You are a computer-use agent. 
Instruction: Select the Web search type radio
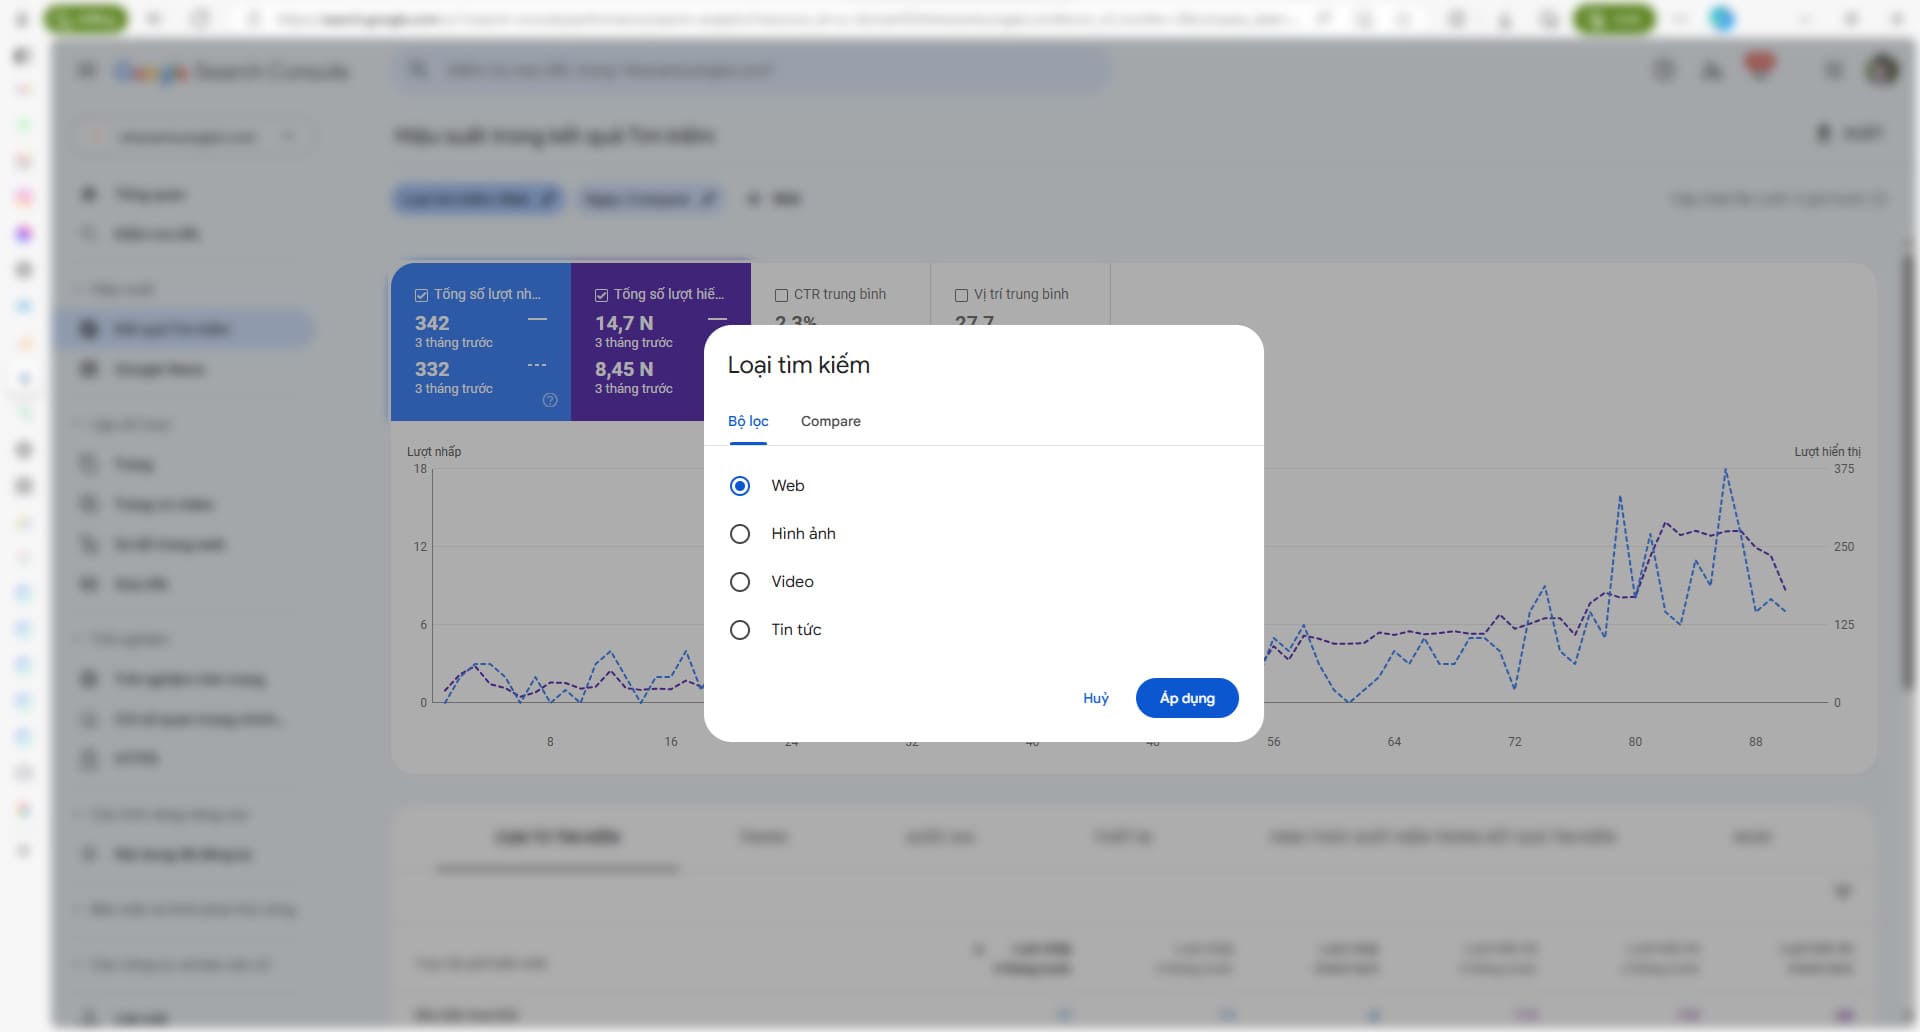pos(740,486)
